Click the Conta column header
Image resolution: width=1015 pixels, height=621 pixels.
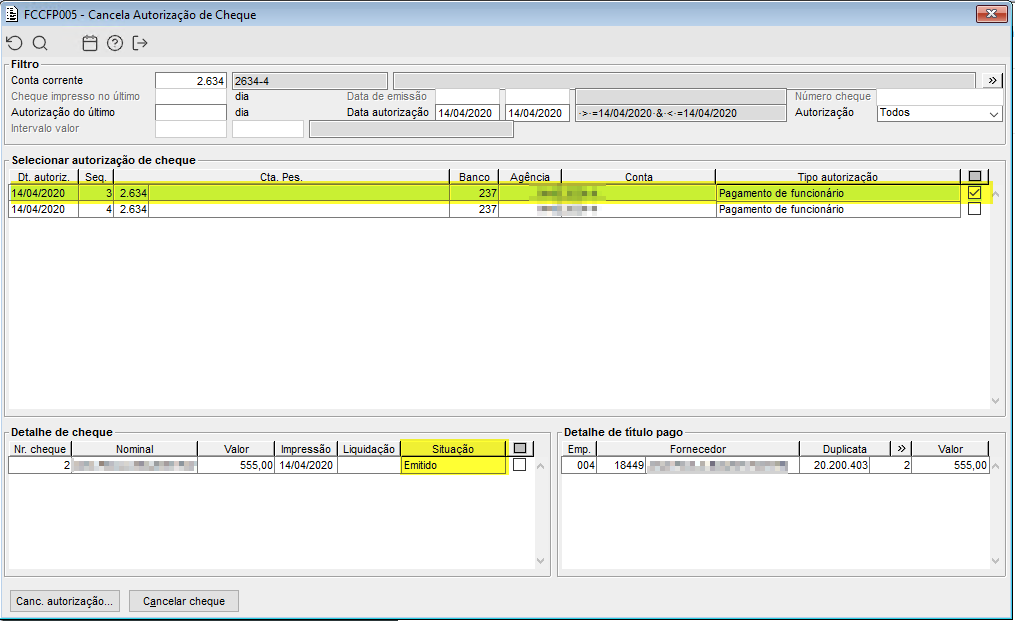pos(639,177)
